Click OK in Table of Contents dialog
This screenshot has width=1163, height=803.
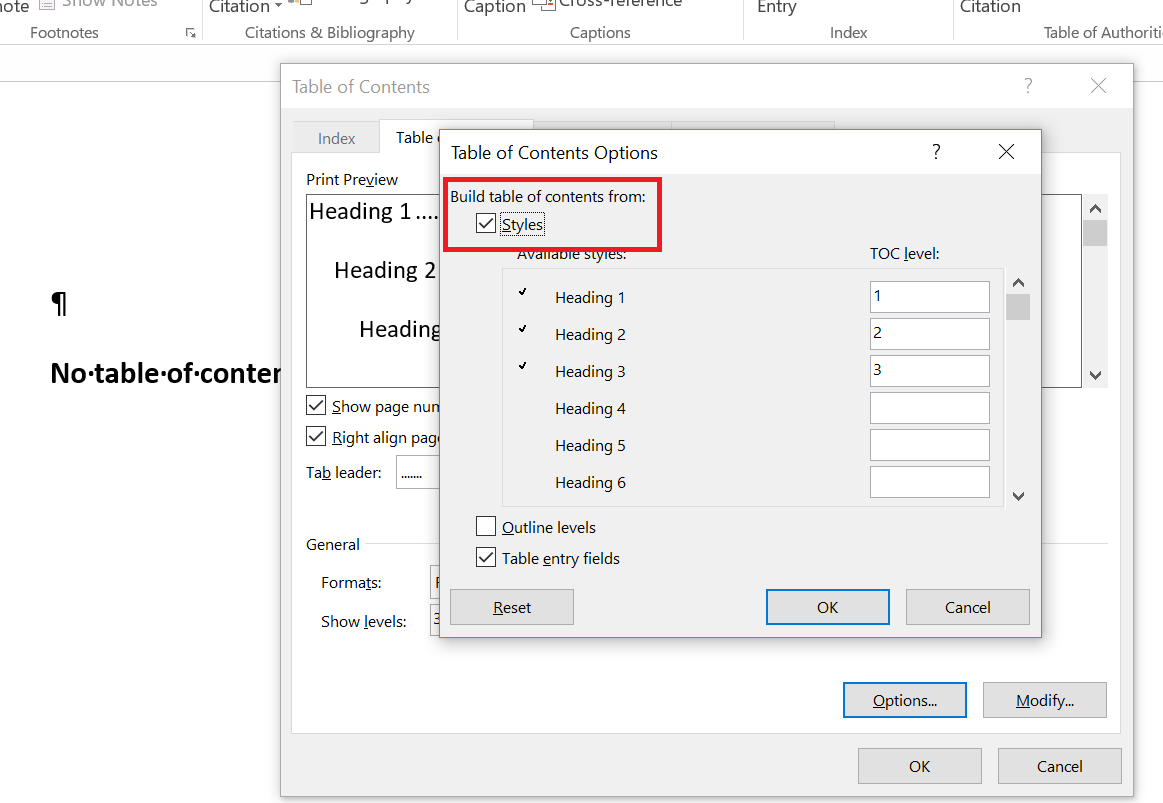coord(920,766)
